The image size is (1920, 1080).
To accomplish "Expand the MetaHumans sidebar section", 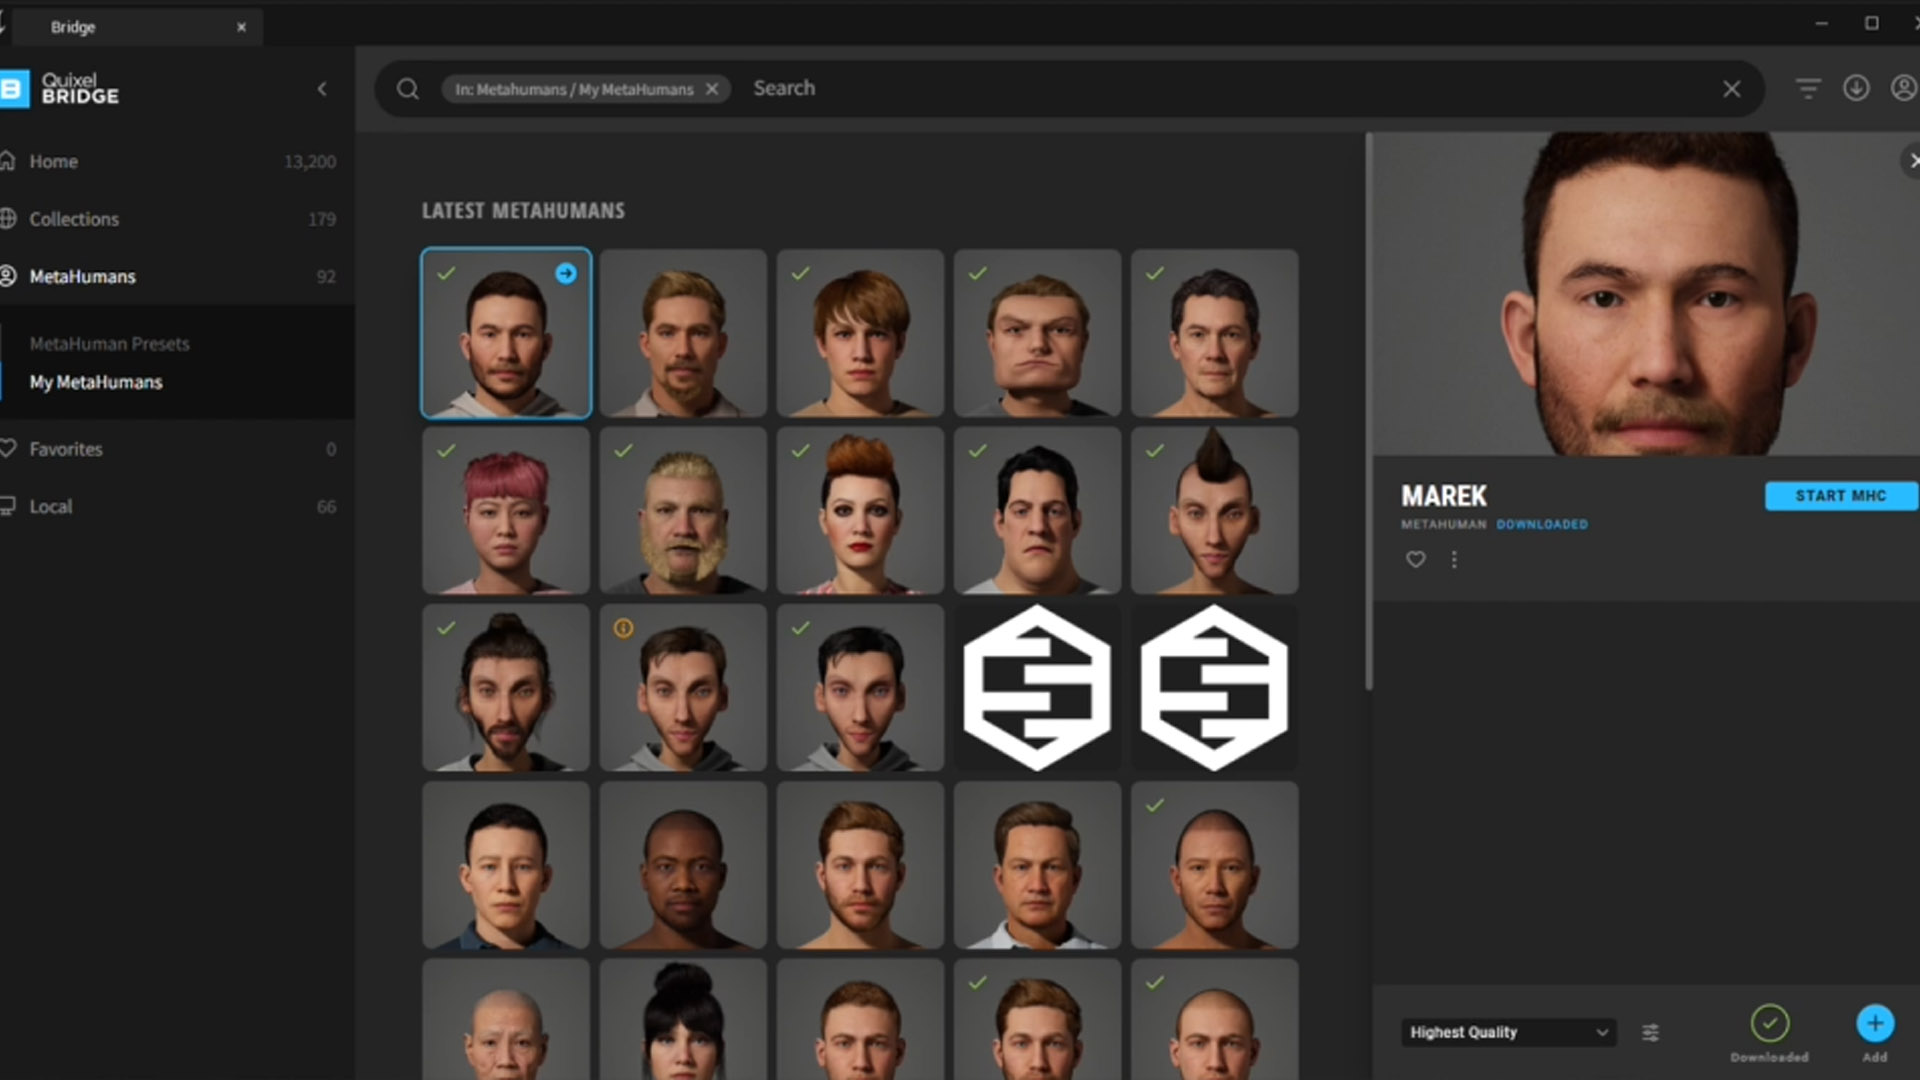I will coord(82,277).
